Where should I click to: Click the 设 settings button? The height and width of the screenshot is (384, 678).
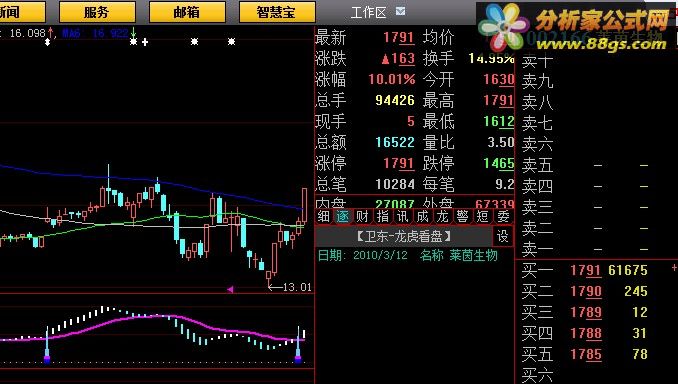coord(502,236)
